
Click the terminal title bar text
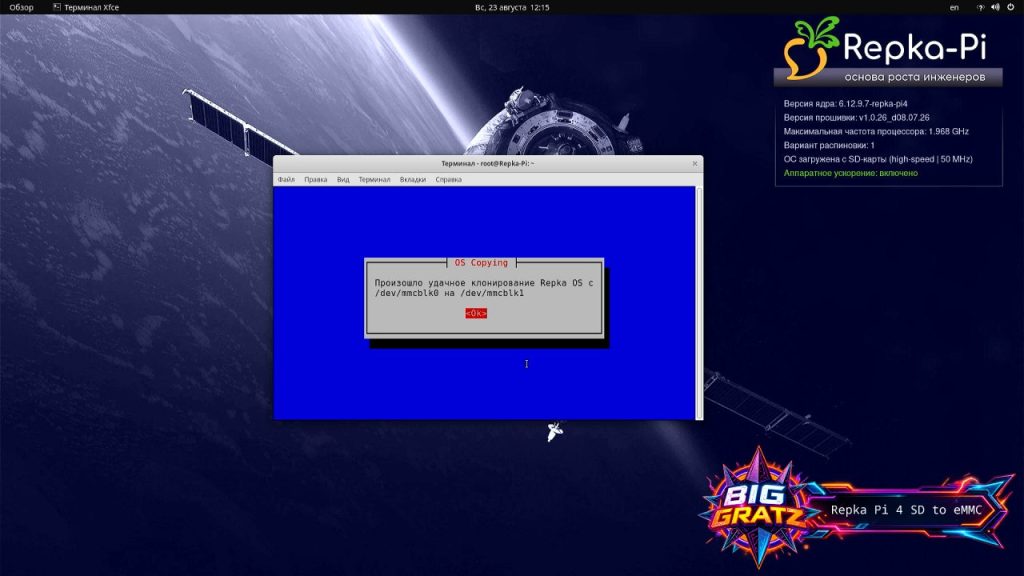pyautogui.click(x=488, y=163)
